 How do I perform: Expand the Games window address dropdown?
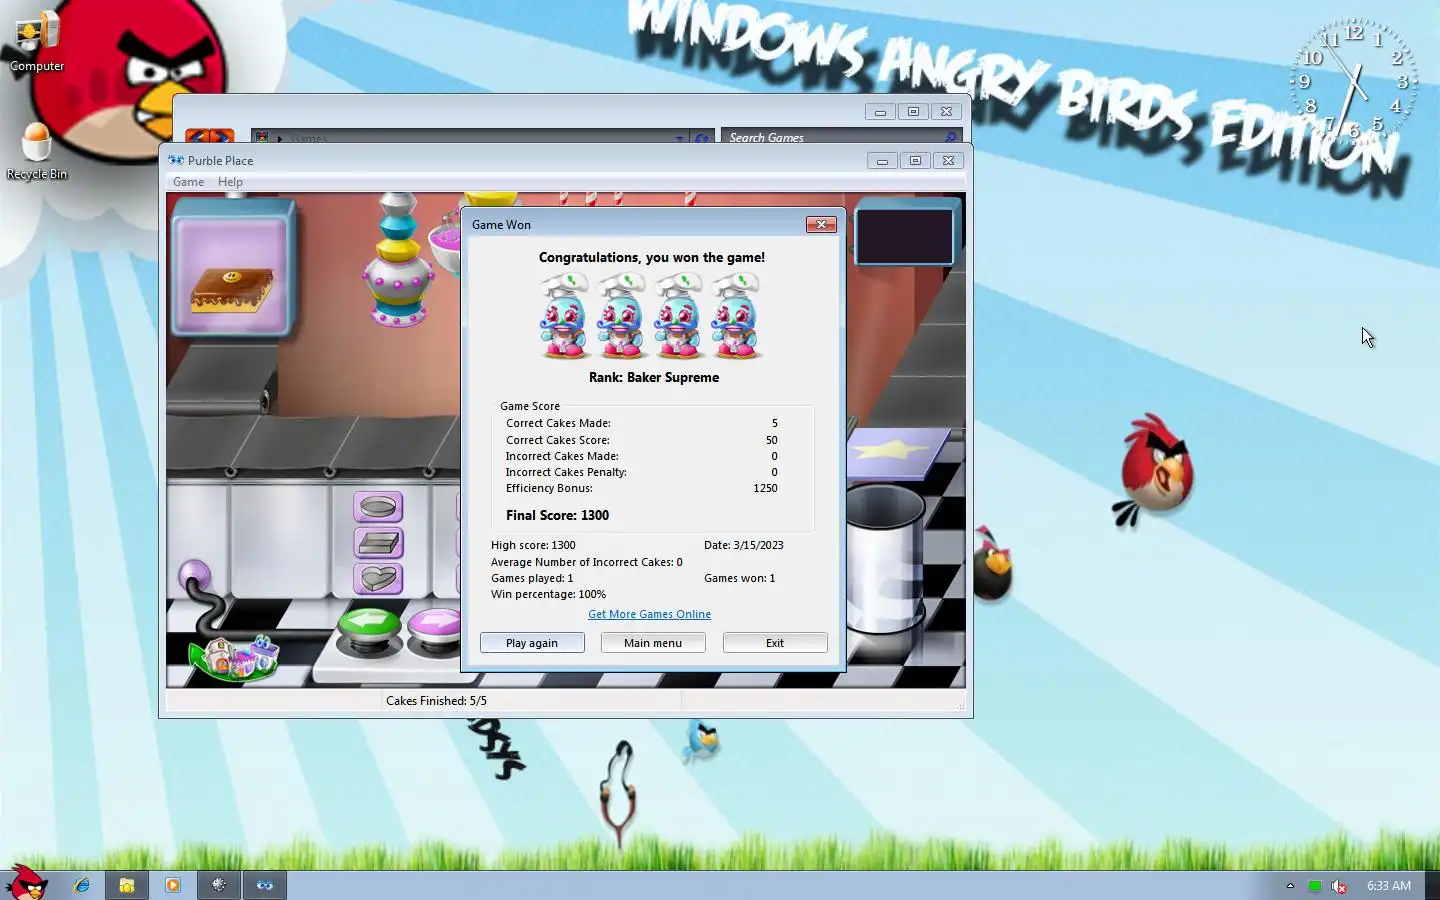click(x=679, y=138)
